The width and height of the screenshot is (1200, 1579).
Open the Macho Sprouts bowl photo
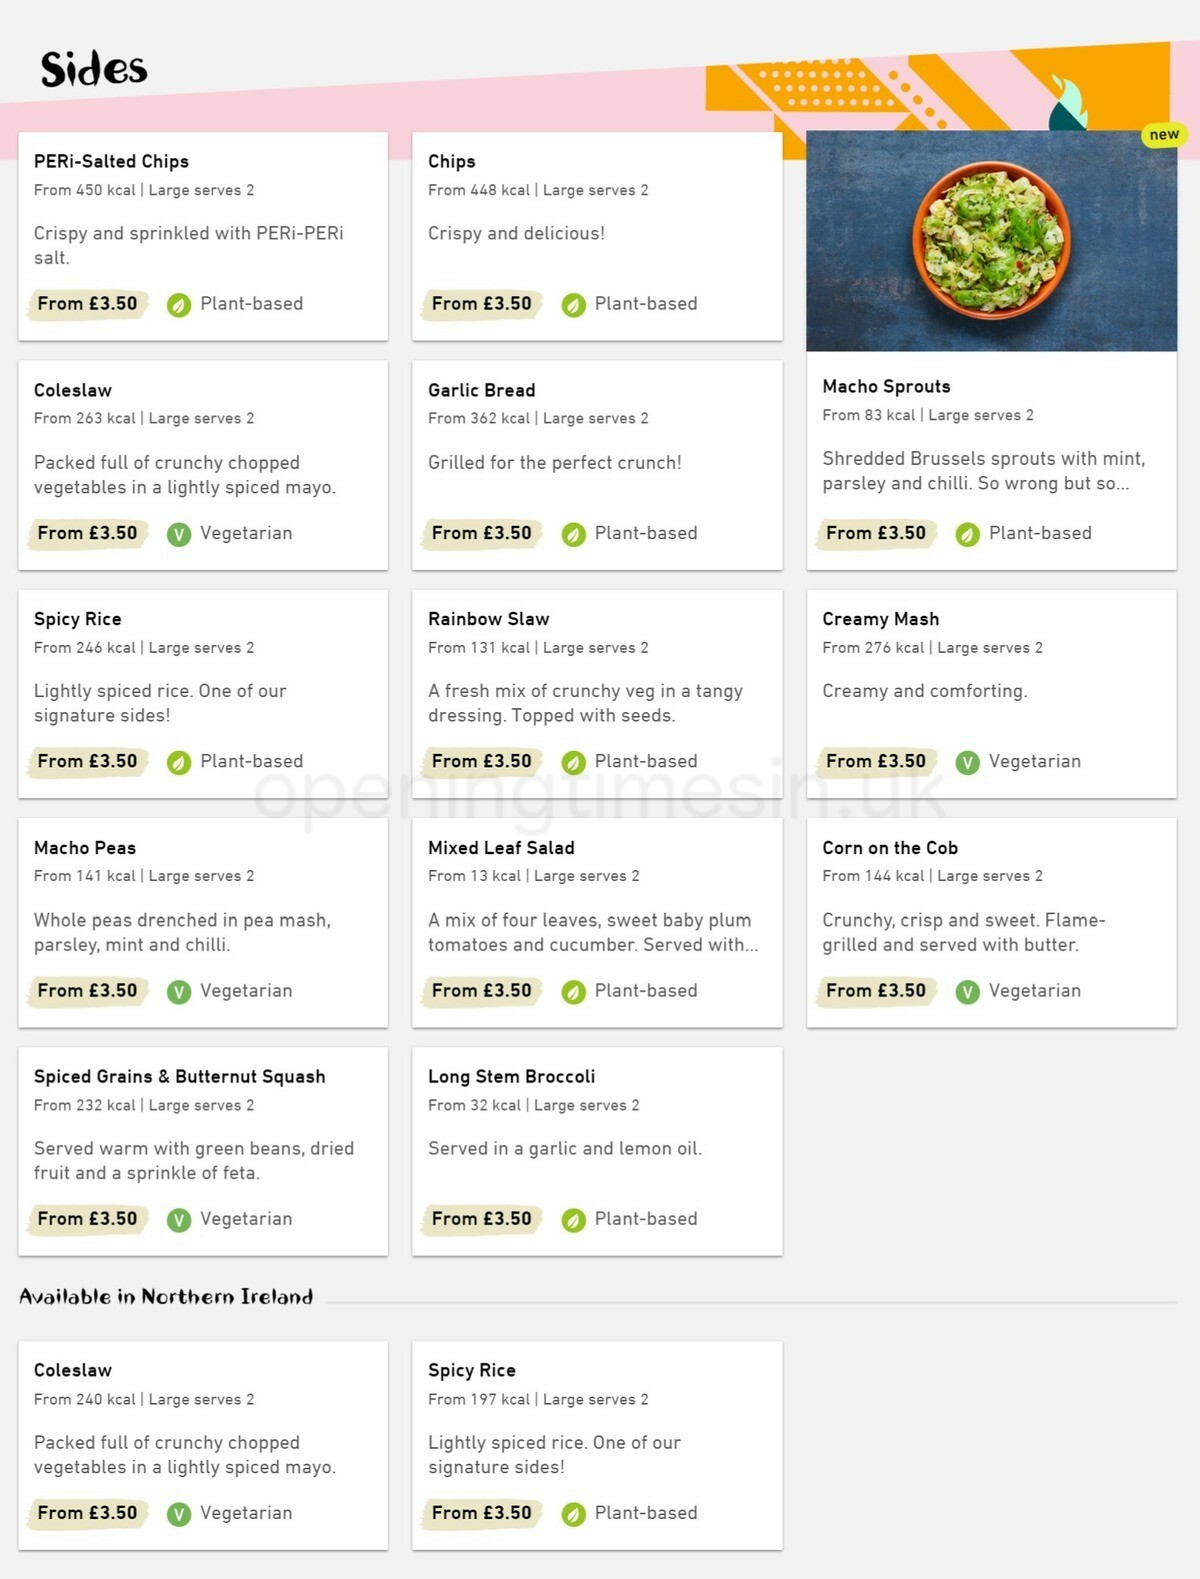[993, 240]
